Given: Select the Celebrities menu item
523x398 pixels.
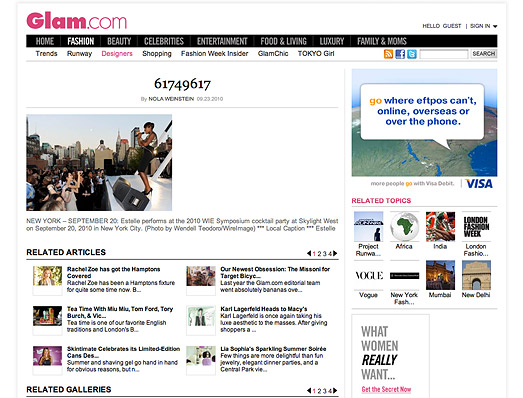Looking at the screenshot, I should pos(164,41).
